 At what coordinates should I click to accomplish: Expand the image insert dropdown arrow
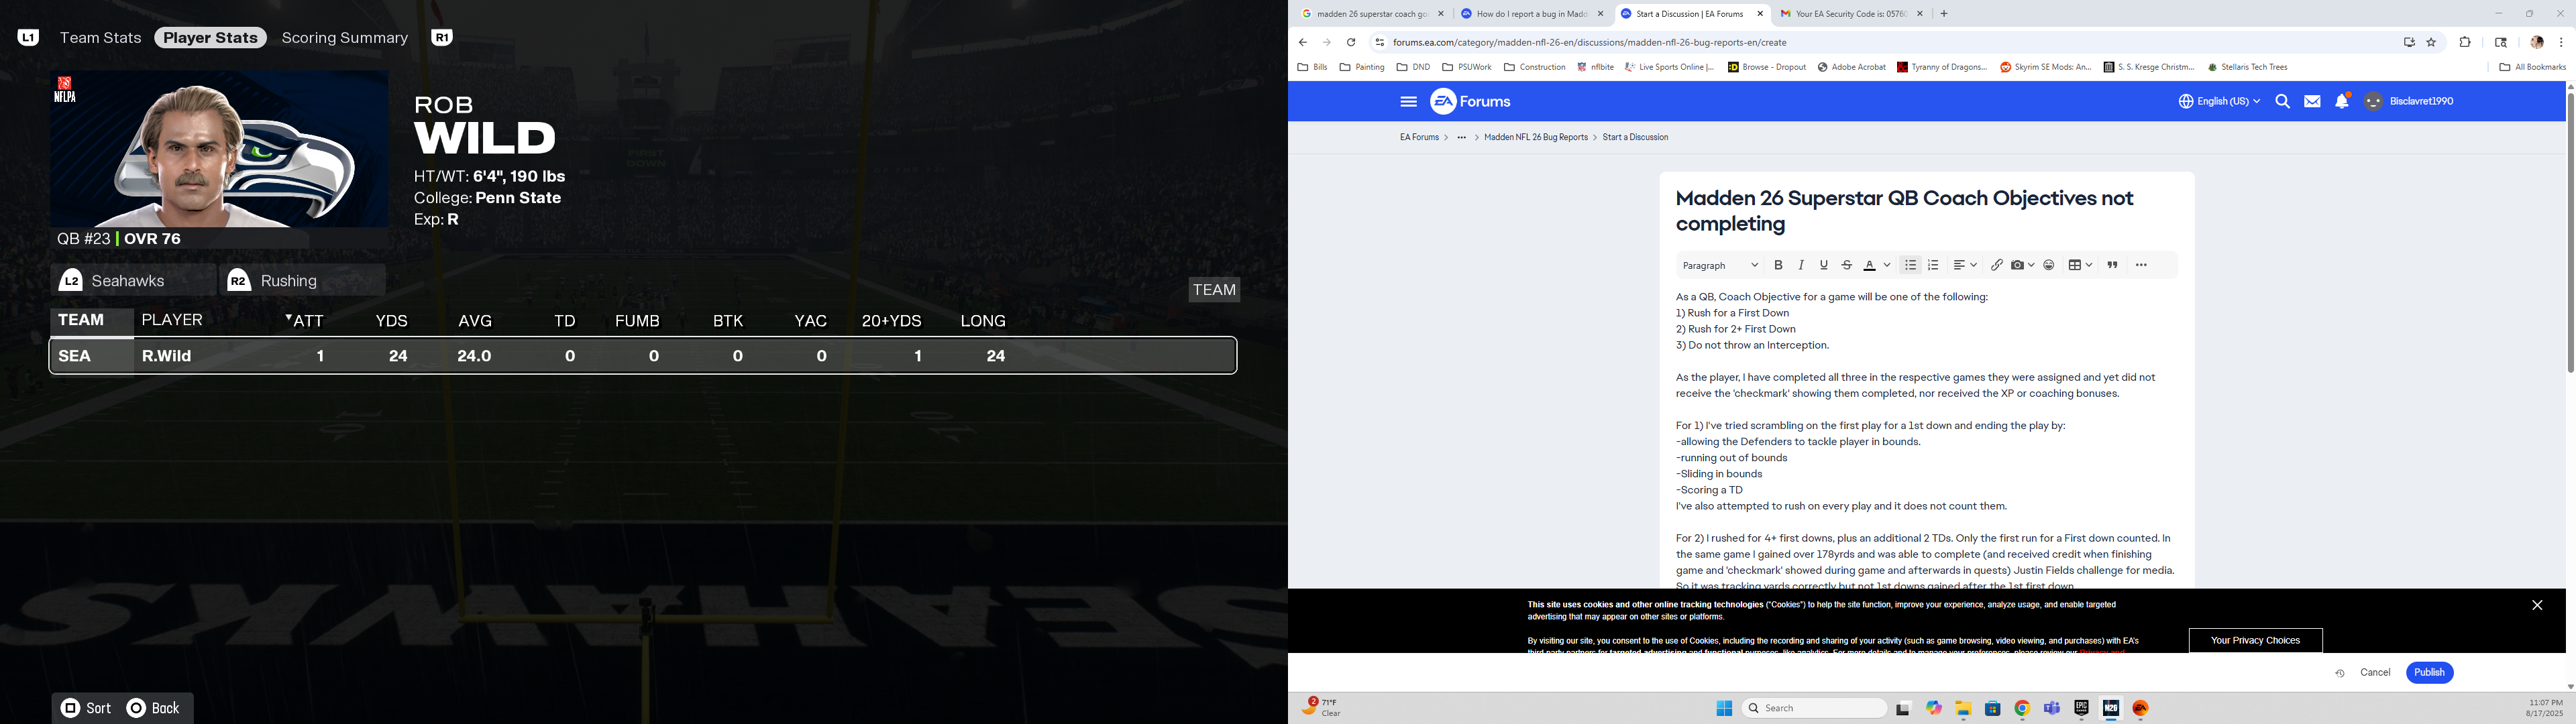pos(2031,265)
